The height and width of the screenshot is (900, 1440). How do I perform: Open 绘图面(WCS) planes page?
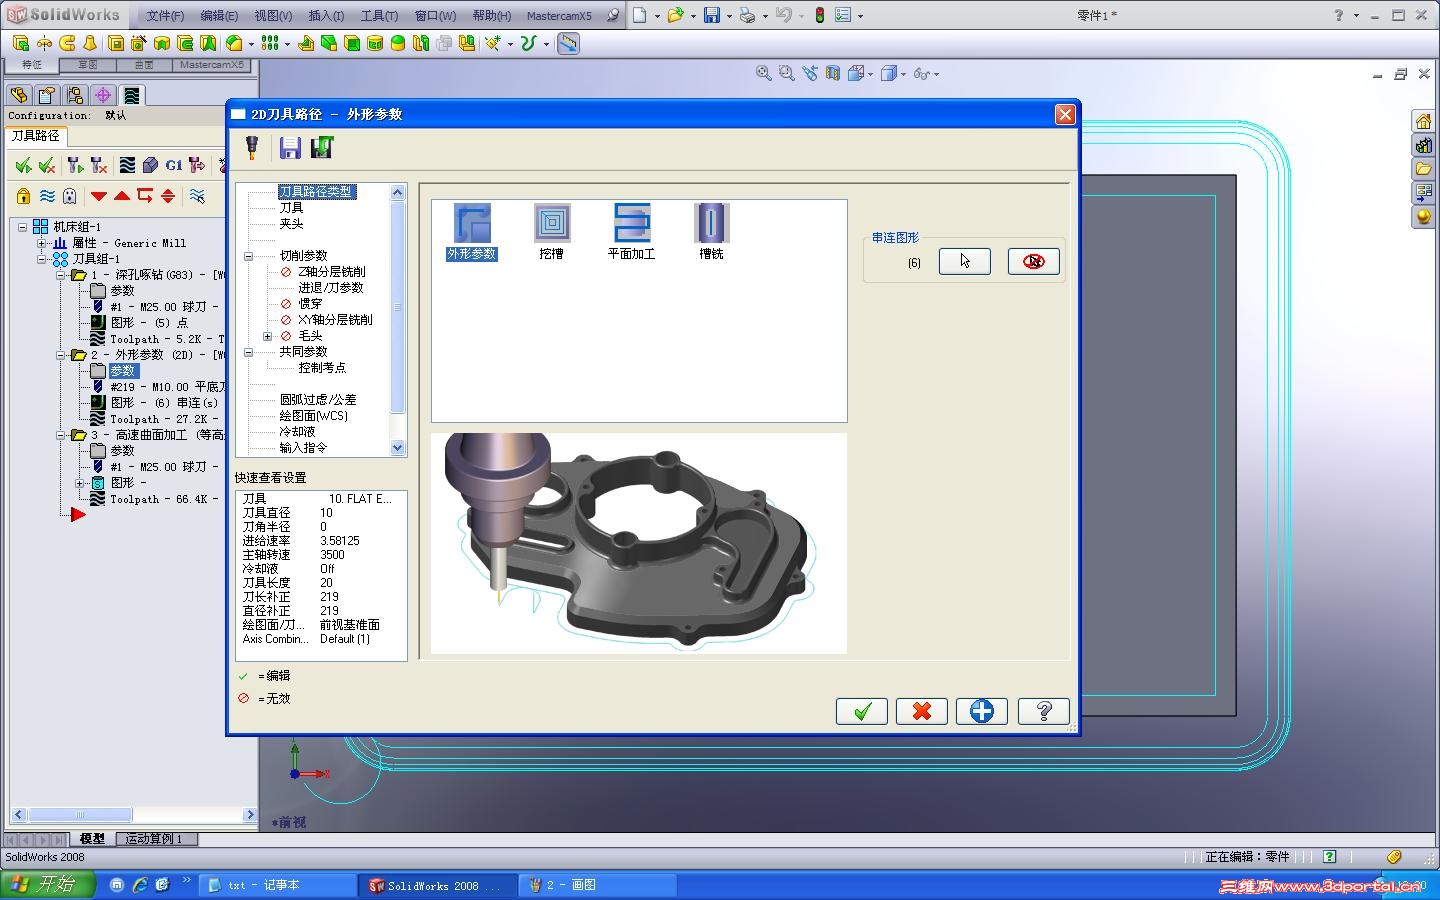point(313,416)
